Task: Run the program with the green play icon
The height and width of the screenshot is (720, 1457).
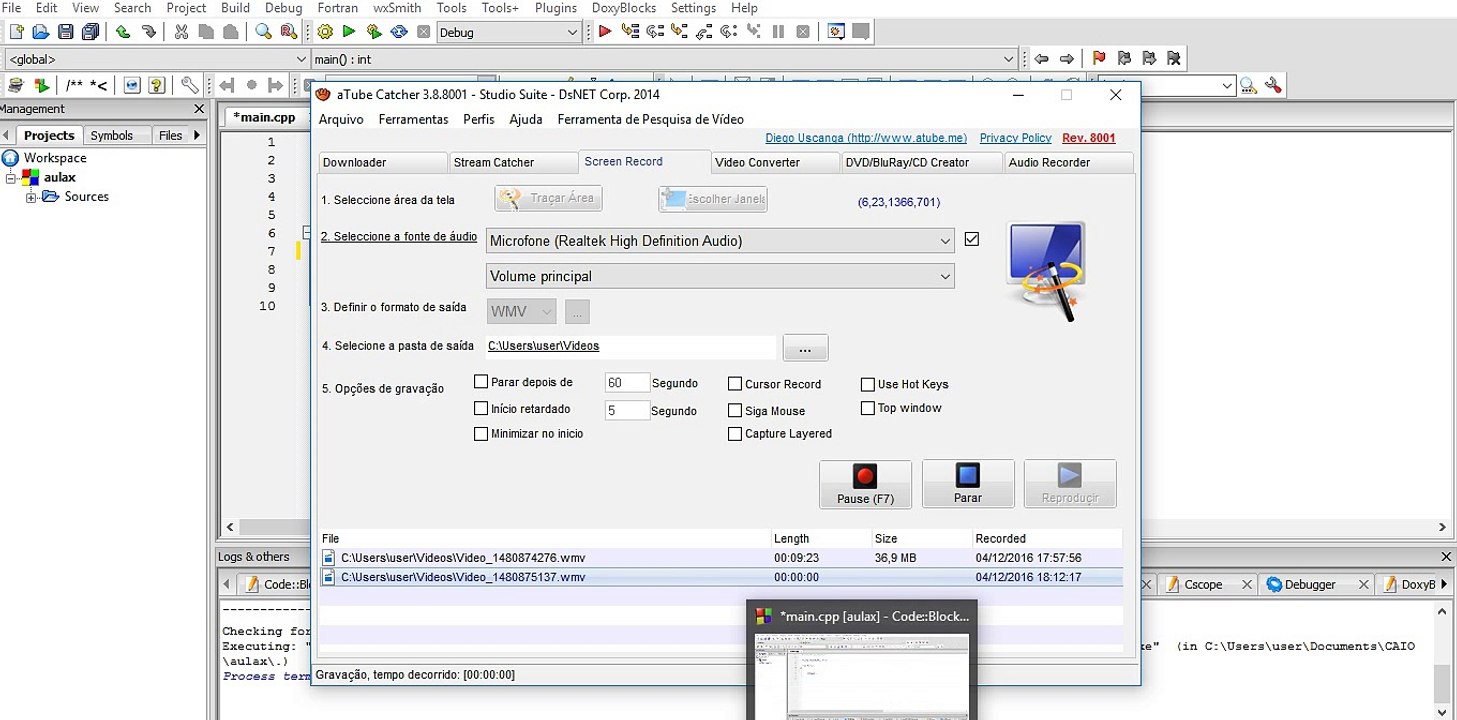Action: click(349, 32)
